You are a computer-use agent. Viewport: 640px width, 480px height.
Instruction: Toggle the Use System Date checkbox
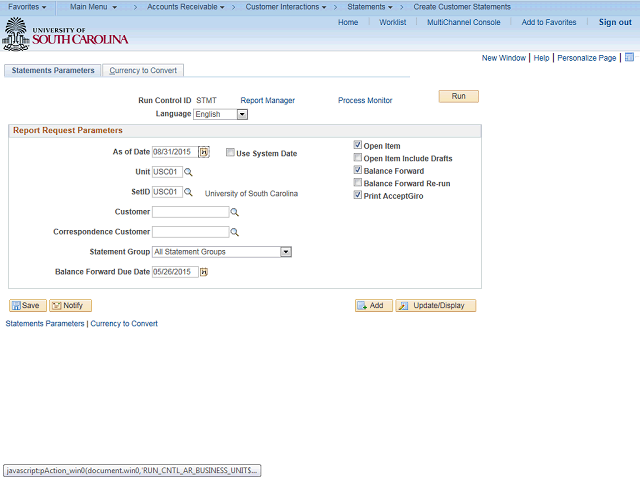[230, 152]
